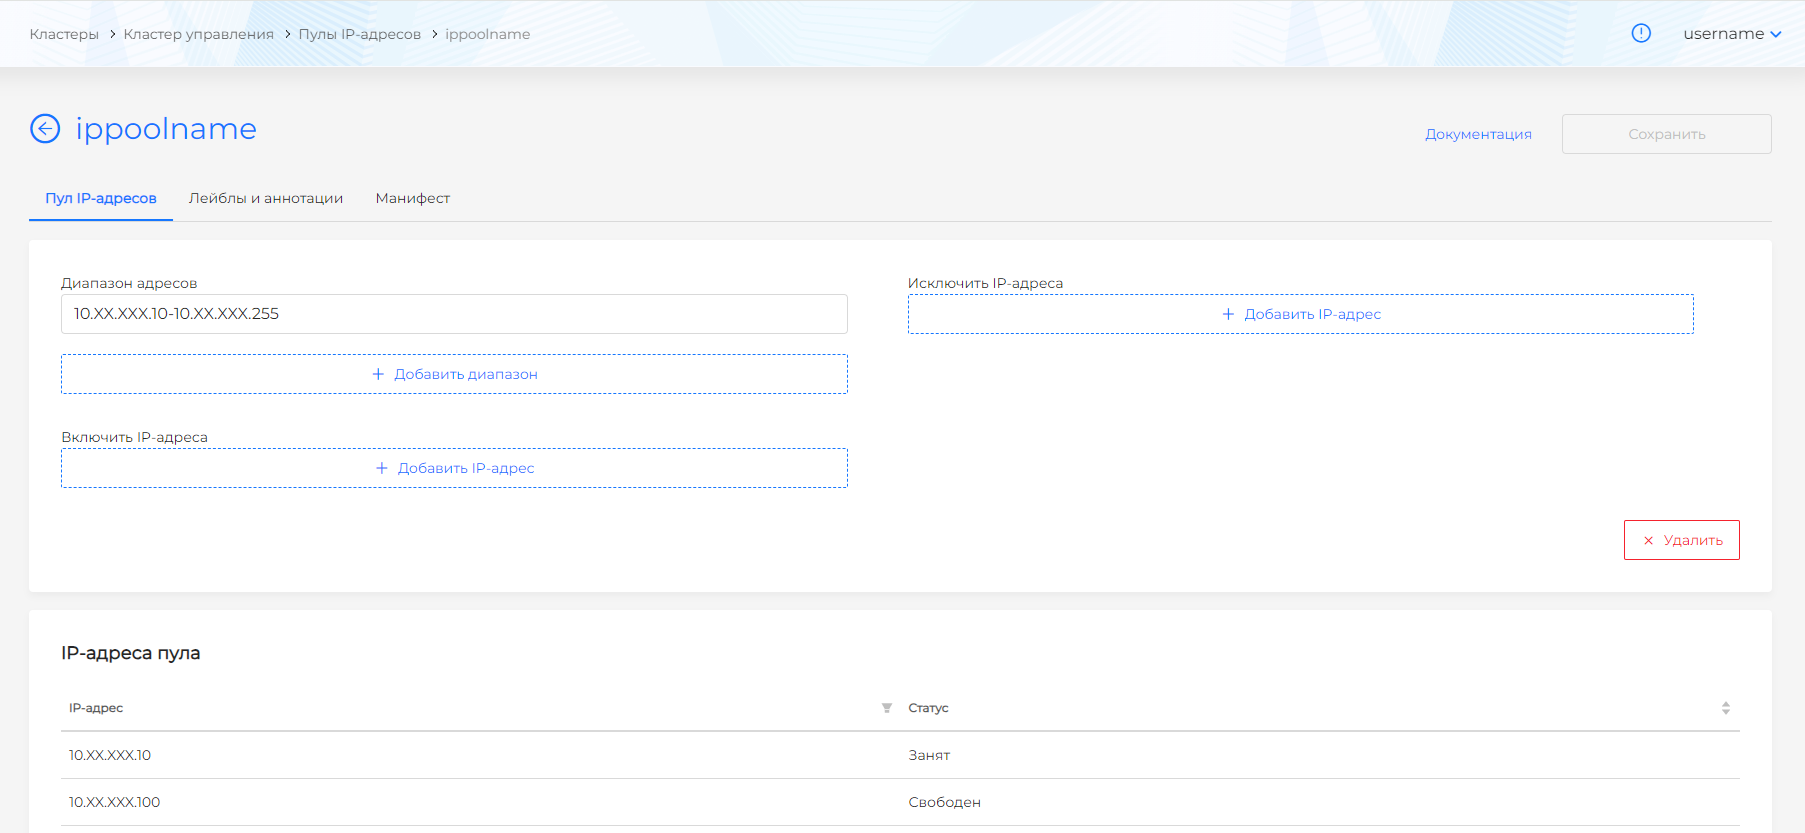Image resolution: width=1805 pixels, height=833 pixels.
Task: Open the Манифест tab
Action: click(x=412, y=198)
